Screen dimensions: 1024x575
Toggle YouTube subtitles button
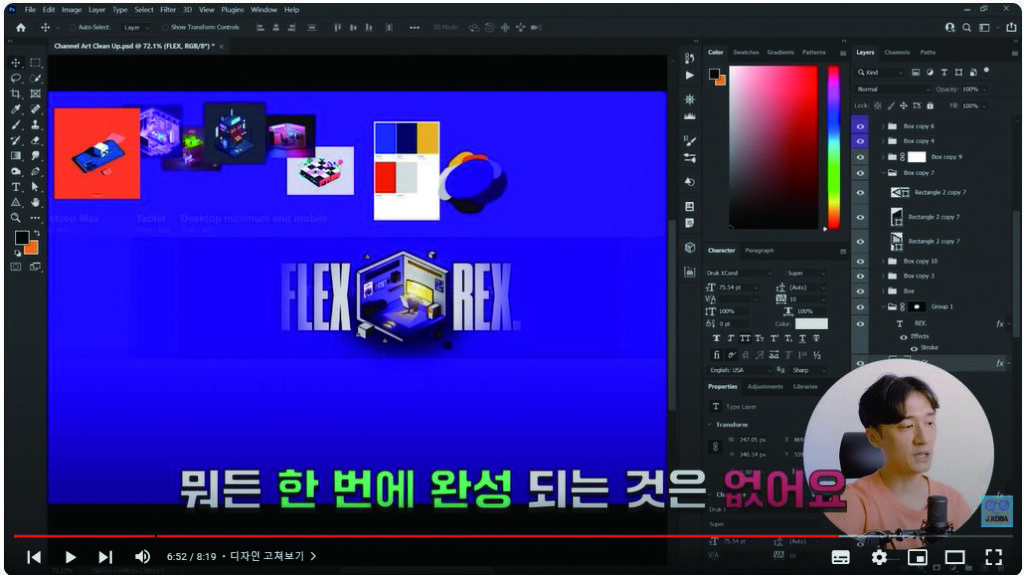[840, 557]
